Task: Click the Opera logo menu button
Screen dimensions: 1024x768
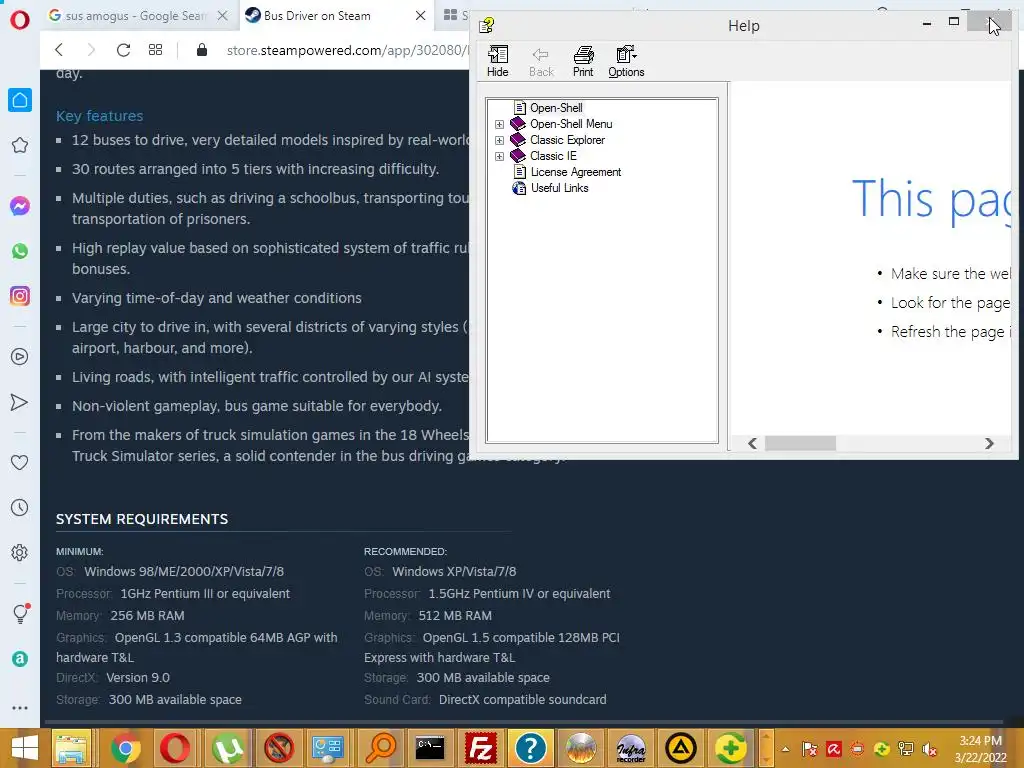Action: point(20,20)
